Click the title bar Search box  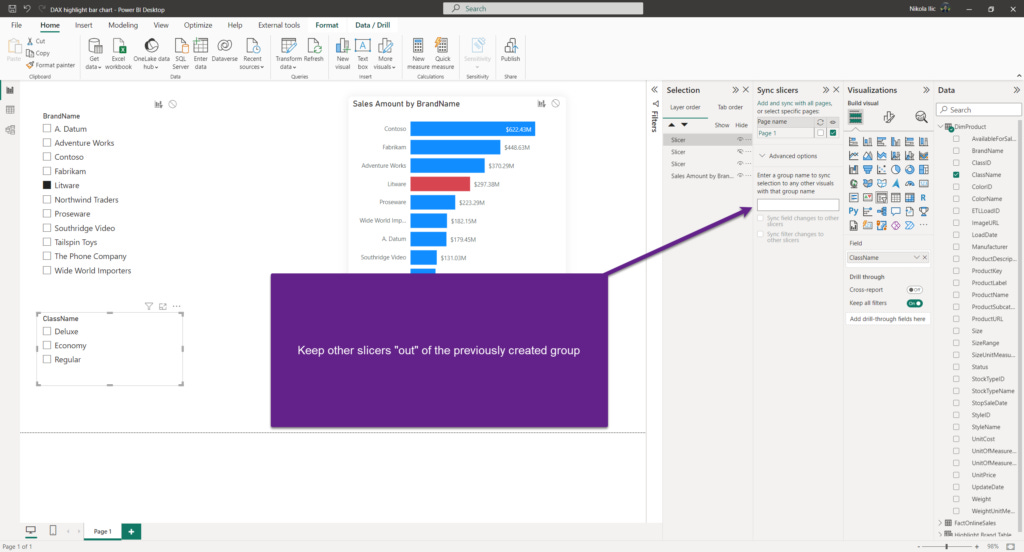(543, 8)
